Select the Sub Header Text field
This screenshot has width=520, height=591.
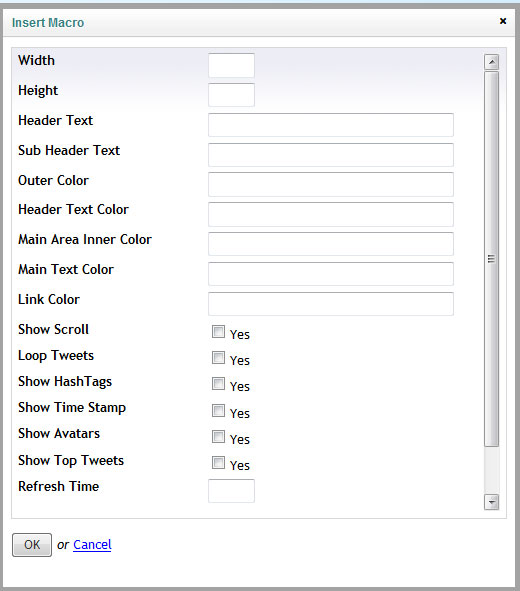(331, 155)
